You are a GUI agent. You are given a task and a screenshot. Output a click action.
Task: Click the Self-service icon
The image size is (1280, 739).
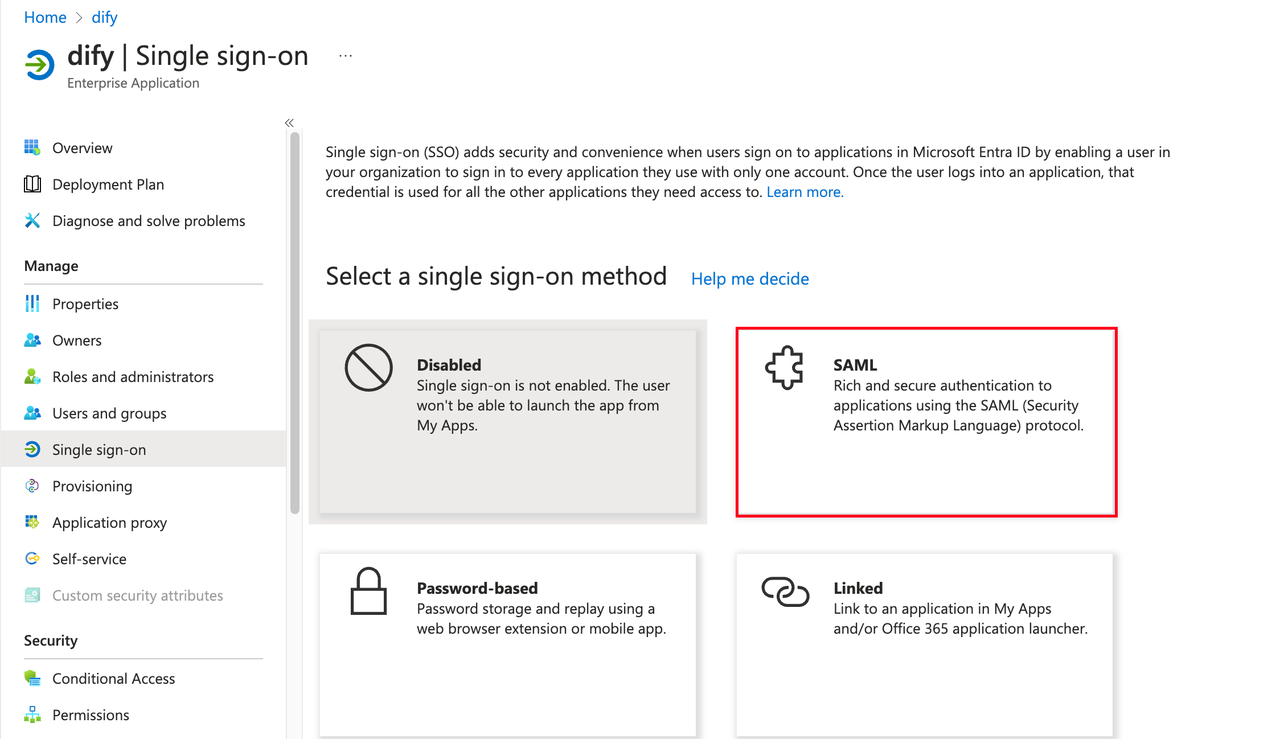point(32,559)
